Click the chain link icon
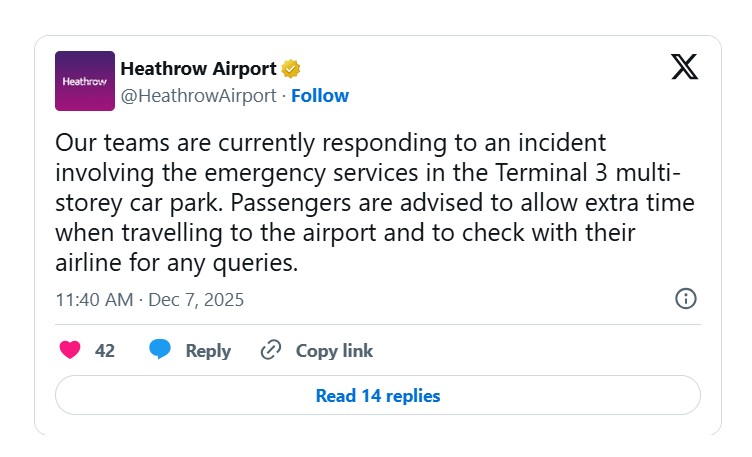 270,350
